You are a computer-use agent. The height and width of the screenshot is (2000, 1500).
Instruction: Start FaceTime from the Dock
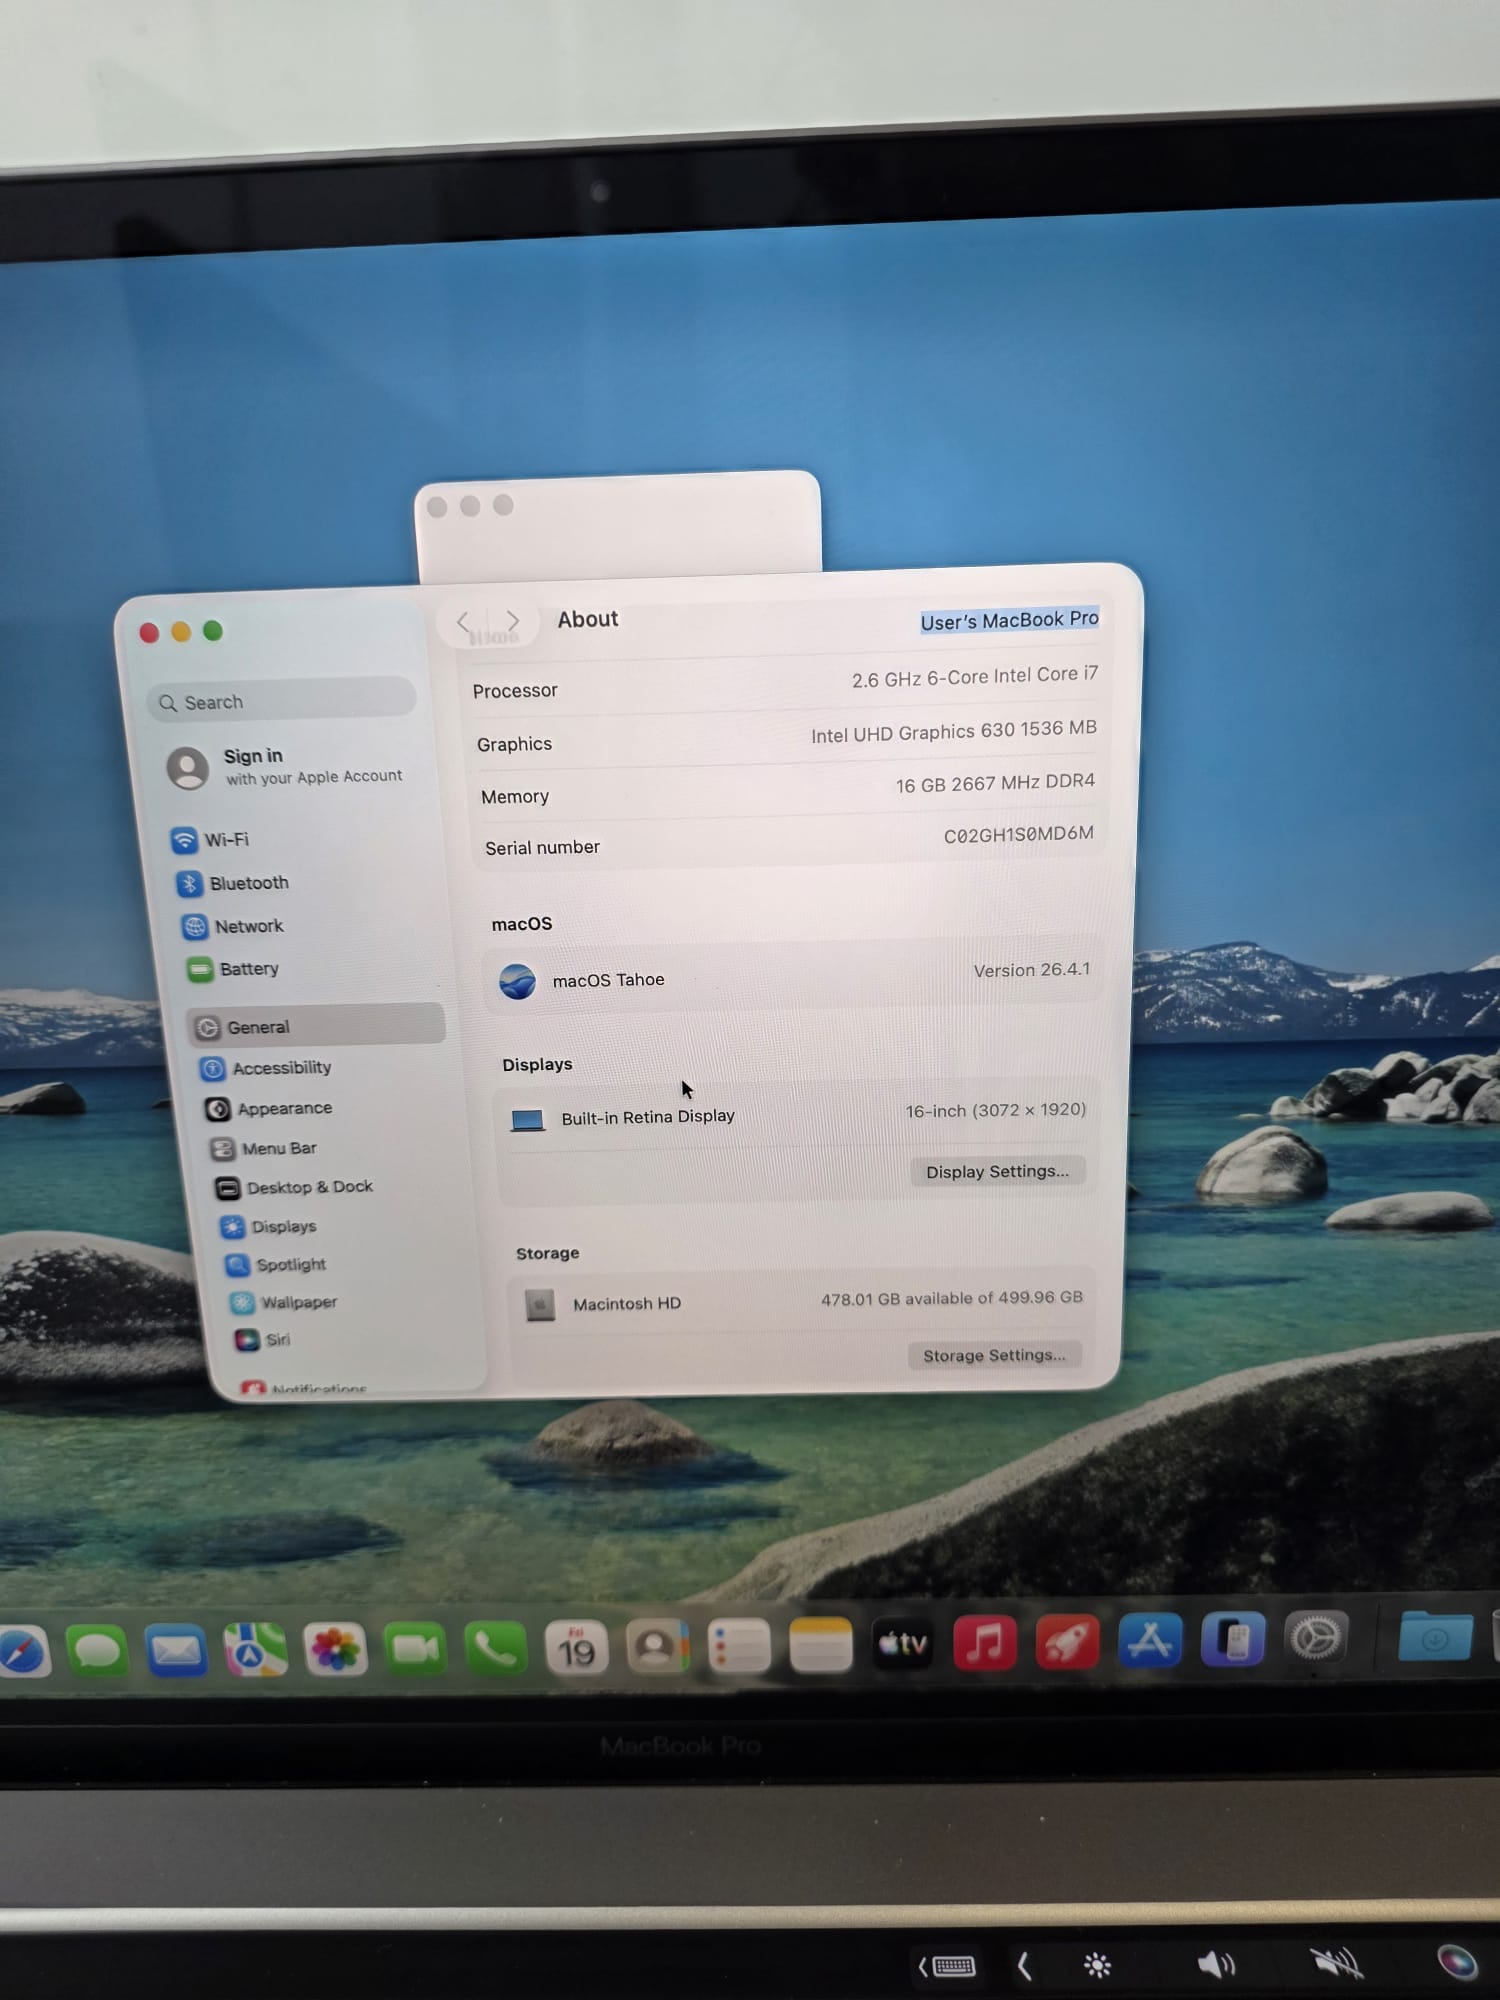(415, 1648)
